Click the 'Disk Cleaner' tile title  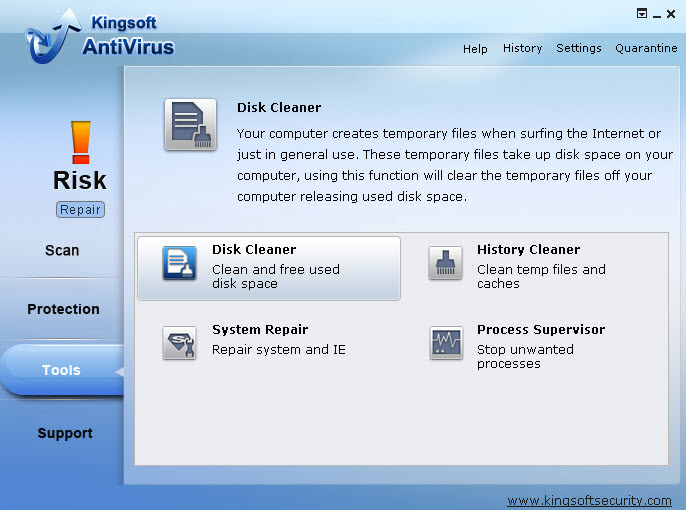click(254, 249)
